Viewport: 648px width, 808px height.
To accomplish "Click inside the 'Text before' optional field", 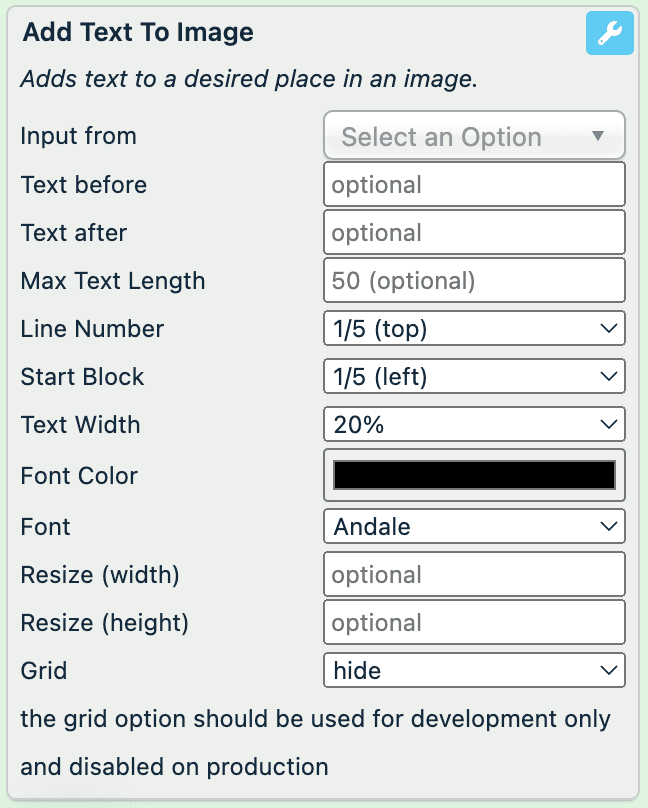I will [x=473, y=184].
